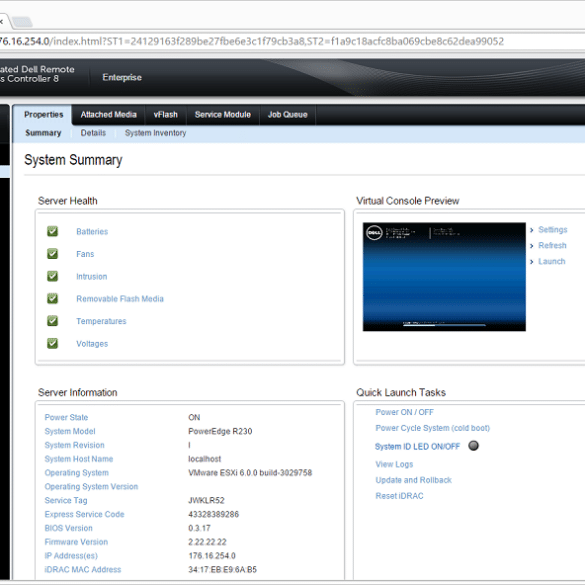Switch to the Service Module tab
The width and height of the screenshot is (585, 585).
(x=223, y=115)
